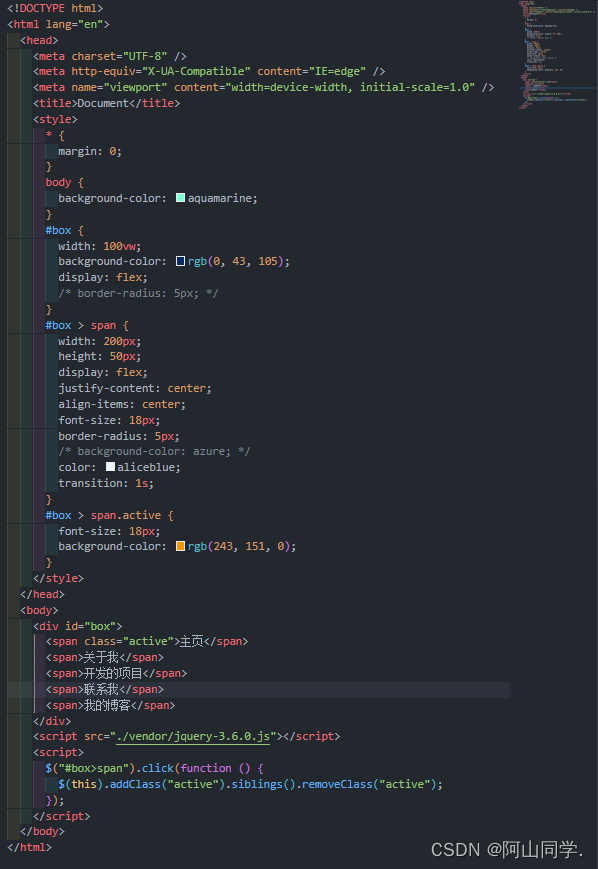Click the #box { selector line

(x=64, y=230)
